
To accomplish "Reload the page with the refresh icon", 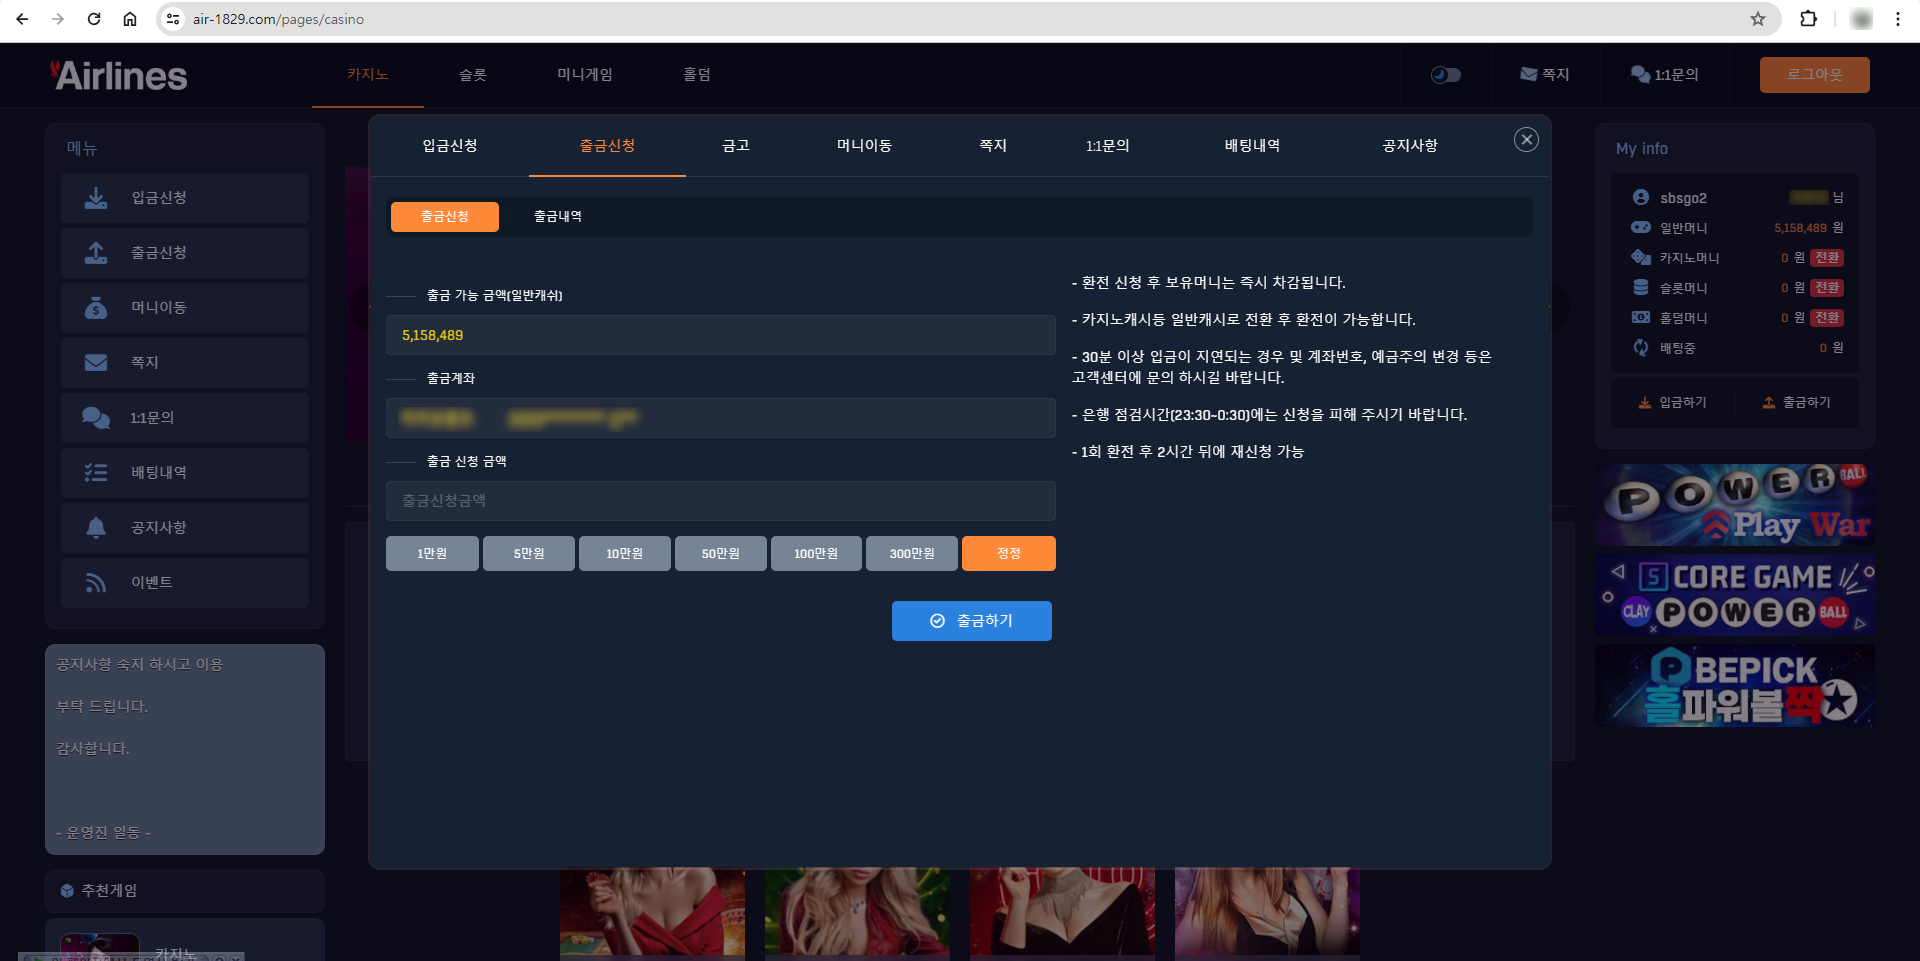I will [x=94, y=19].
